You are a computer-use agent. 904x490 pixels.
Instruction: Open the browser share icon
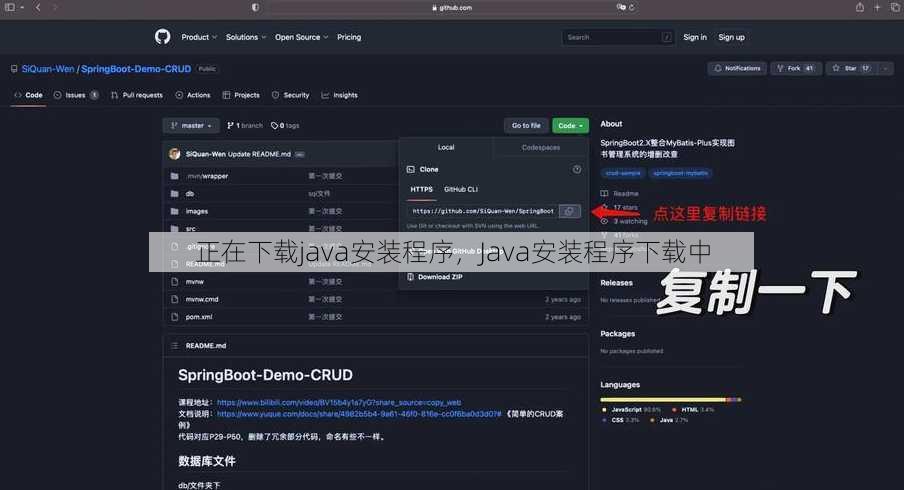pos(860,7)
